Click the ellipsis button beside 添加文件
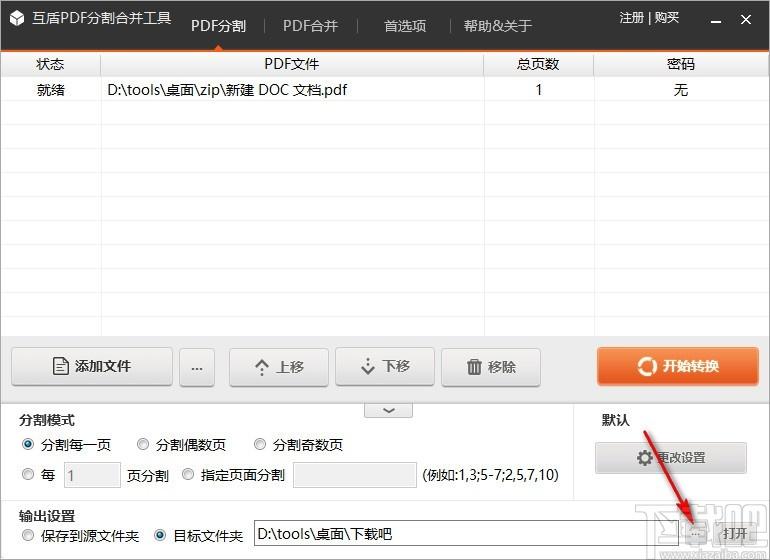This screenshot has height=560, width=770. pos(197,367)
